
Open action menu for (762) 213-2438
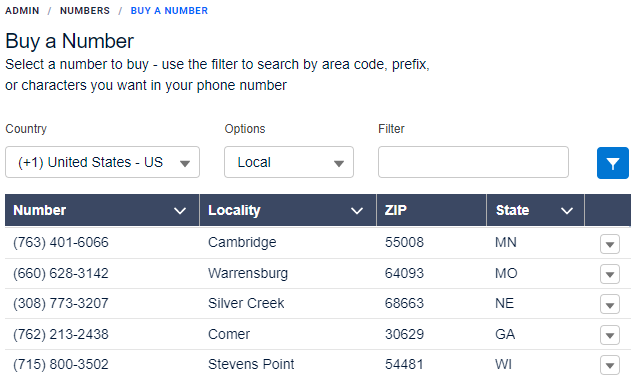pyautogui.click(x=610, y=335)
